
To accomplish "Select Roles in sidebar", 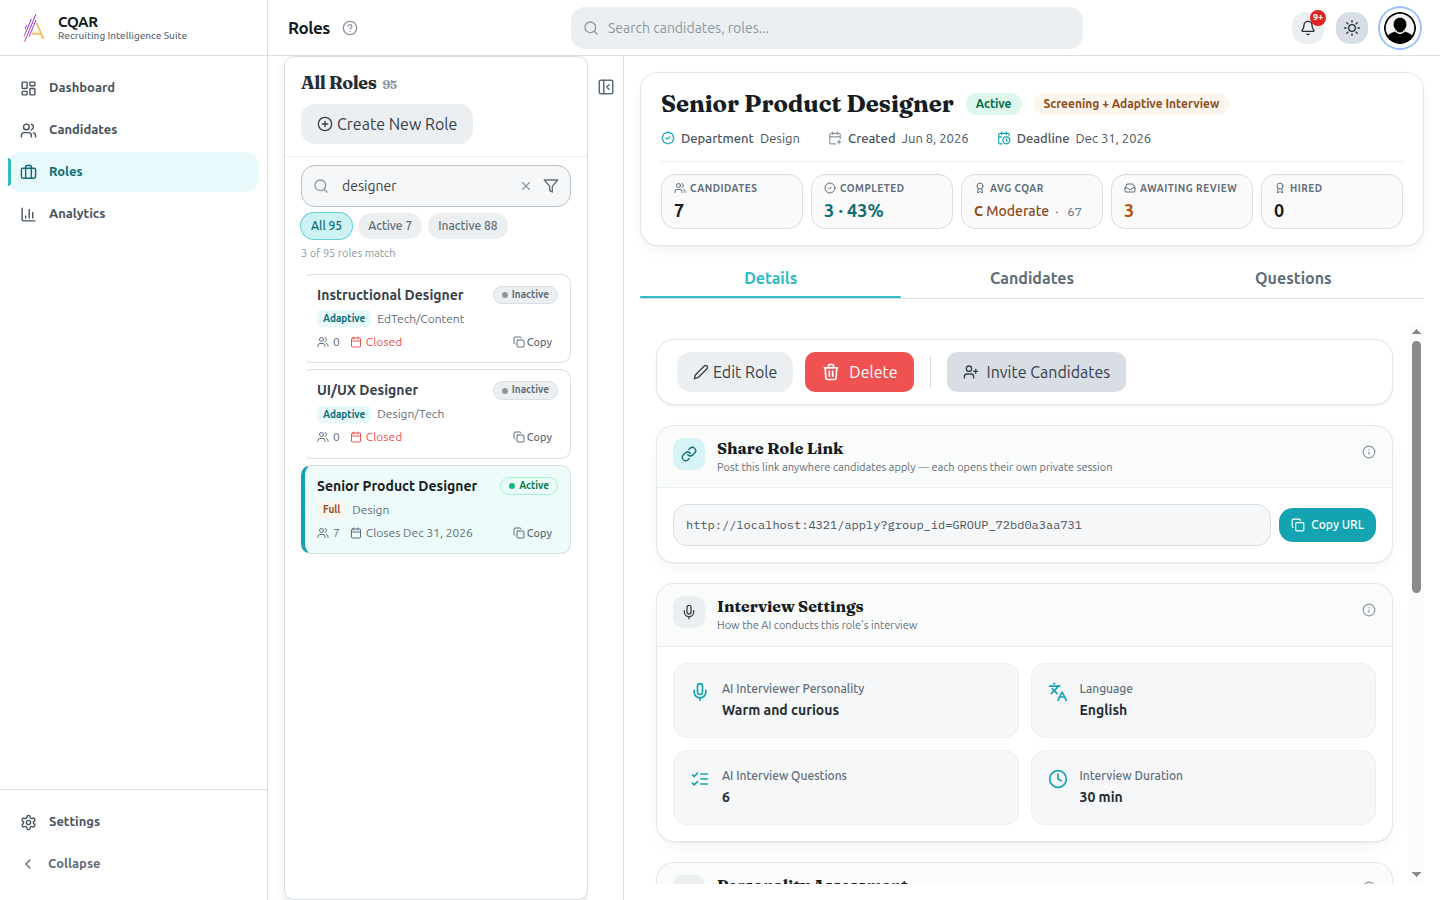I will [x=133, y=172].
